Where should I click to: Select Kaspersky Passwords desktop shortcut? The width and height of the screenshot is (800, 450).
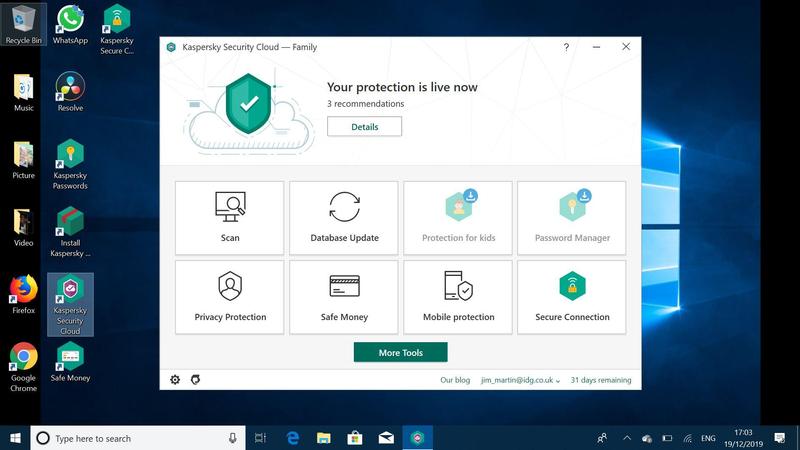(70, 164)
